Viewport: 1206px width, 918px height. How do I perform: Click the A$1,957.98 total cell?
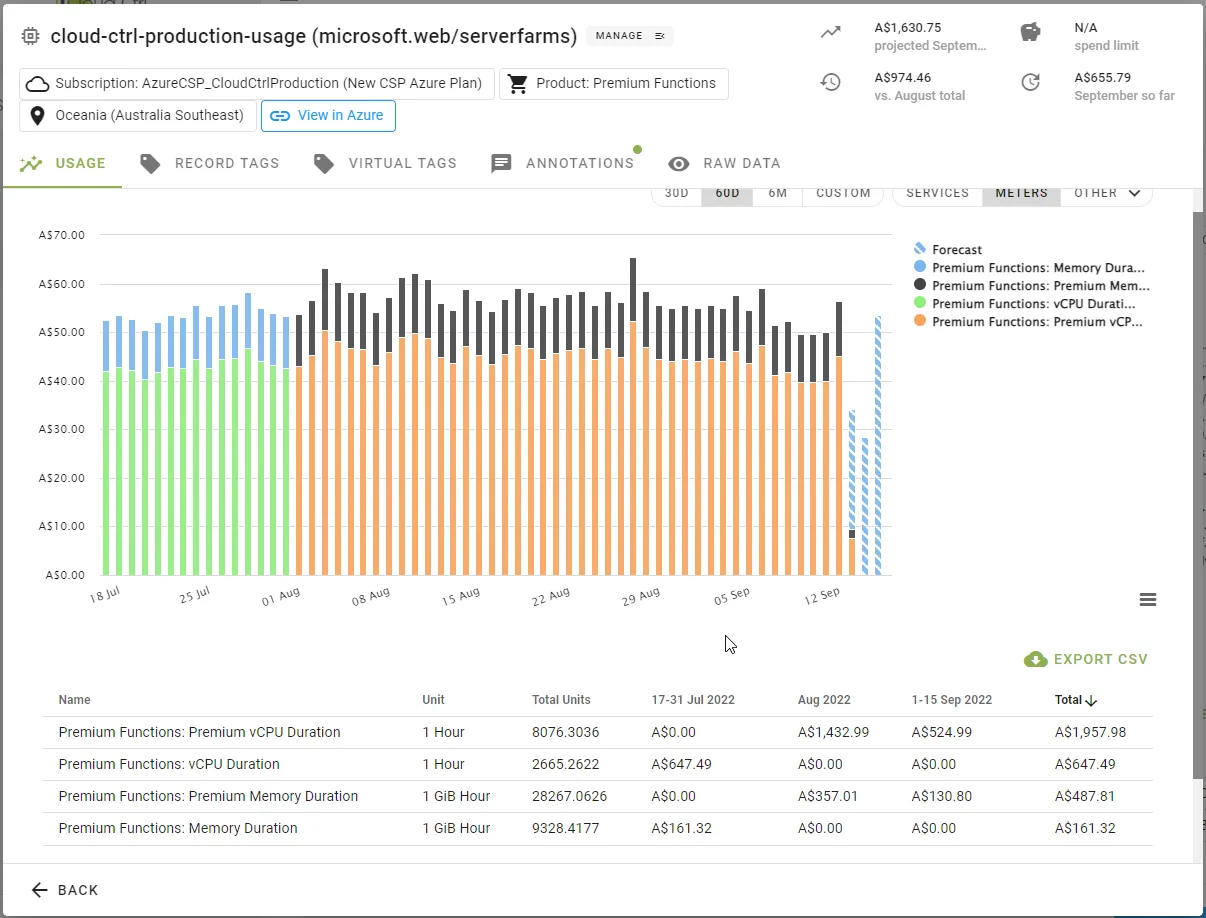click(x=1090, y=732)
